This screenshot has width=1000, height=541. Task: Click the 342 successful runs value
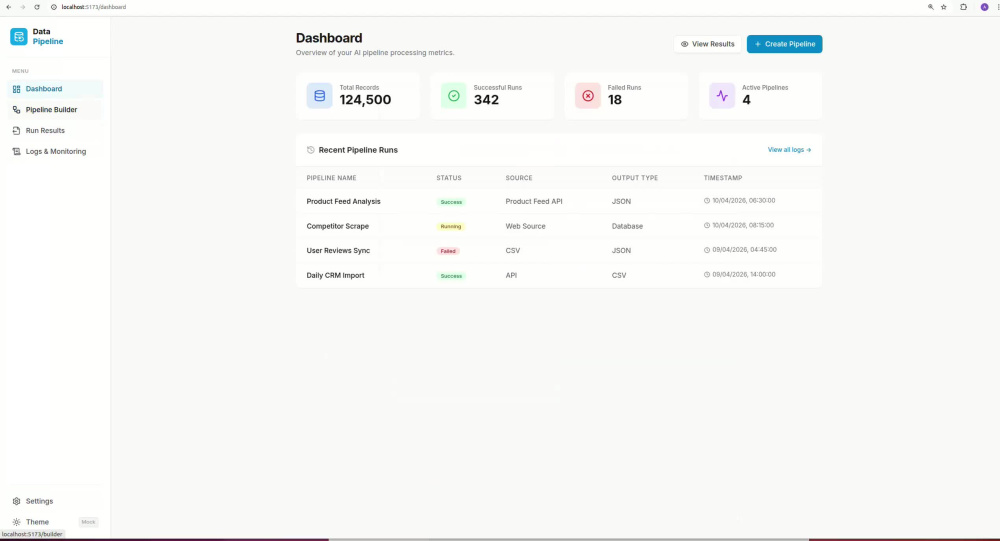[x=486, y=100]
